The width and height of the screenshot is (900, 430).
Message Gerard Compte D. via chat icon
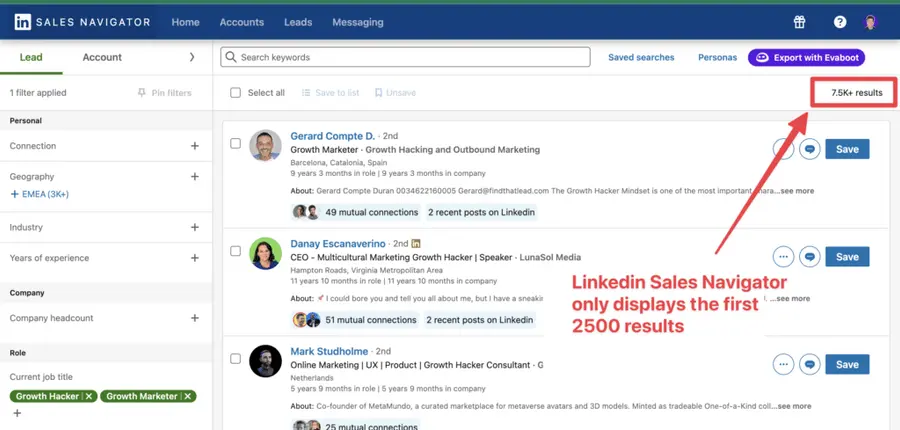[809, 149]
